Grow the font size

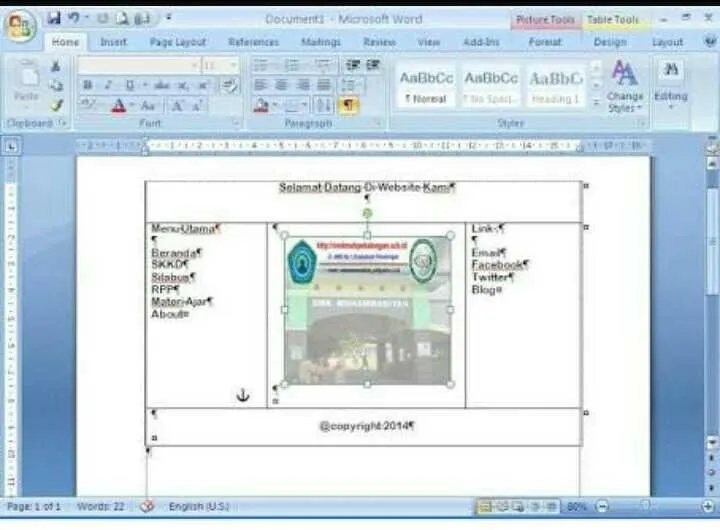point(177,106)
